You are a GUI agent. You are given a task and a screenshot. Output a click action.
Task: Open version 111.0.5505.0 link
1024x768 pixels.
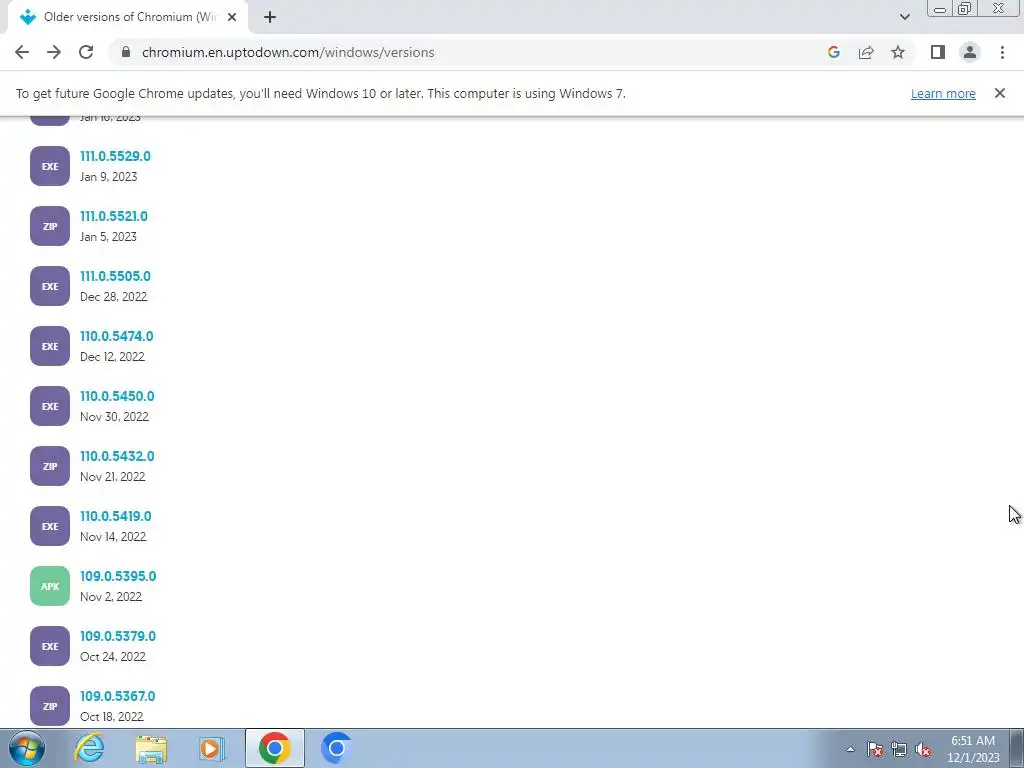point(116,276)
